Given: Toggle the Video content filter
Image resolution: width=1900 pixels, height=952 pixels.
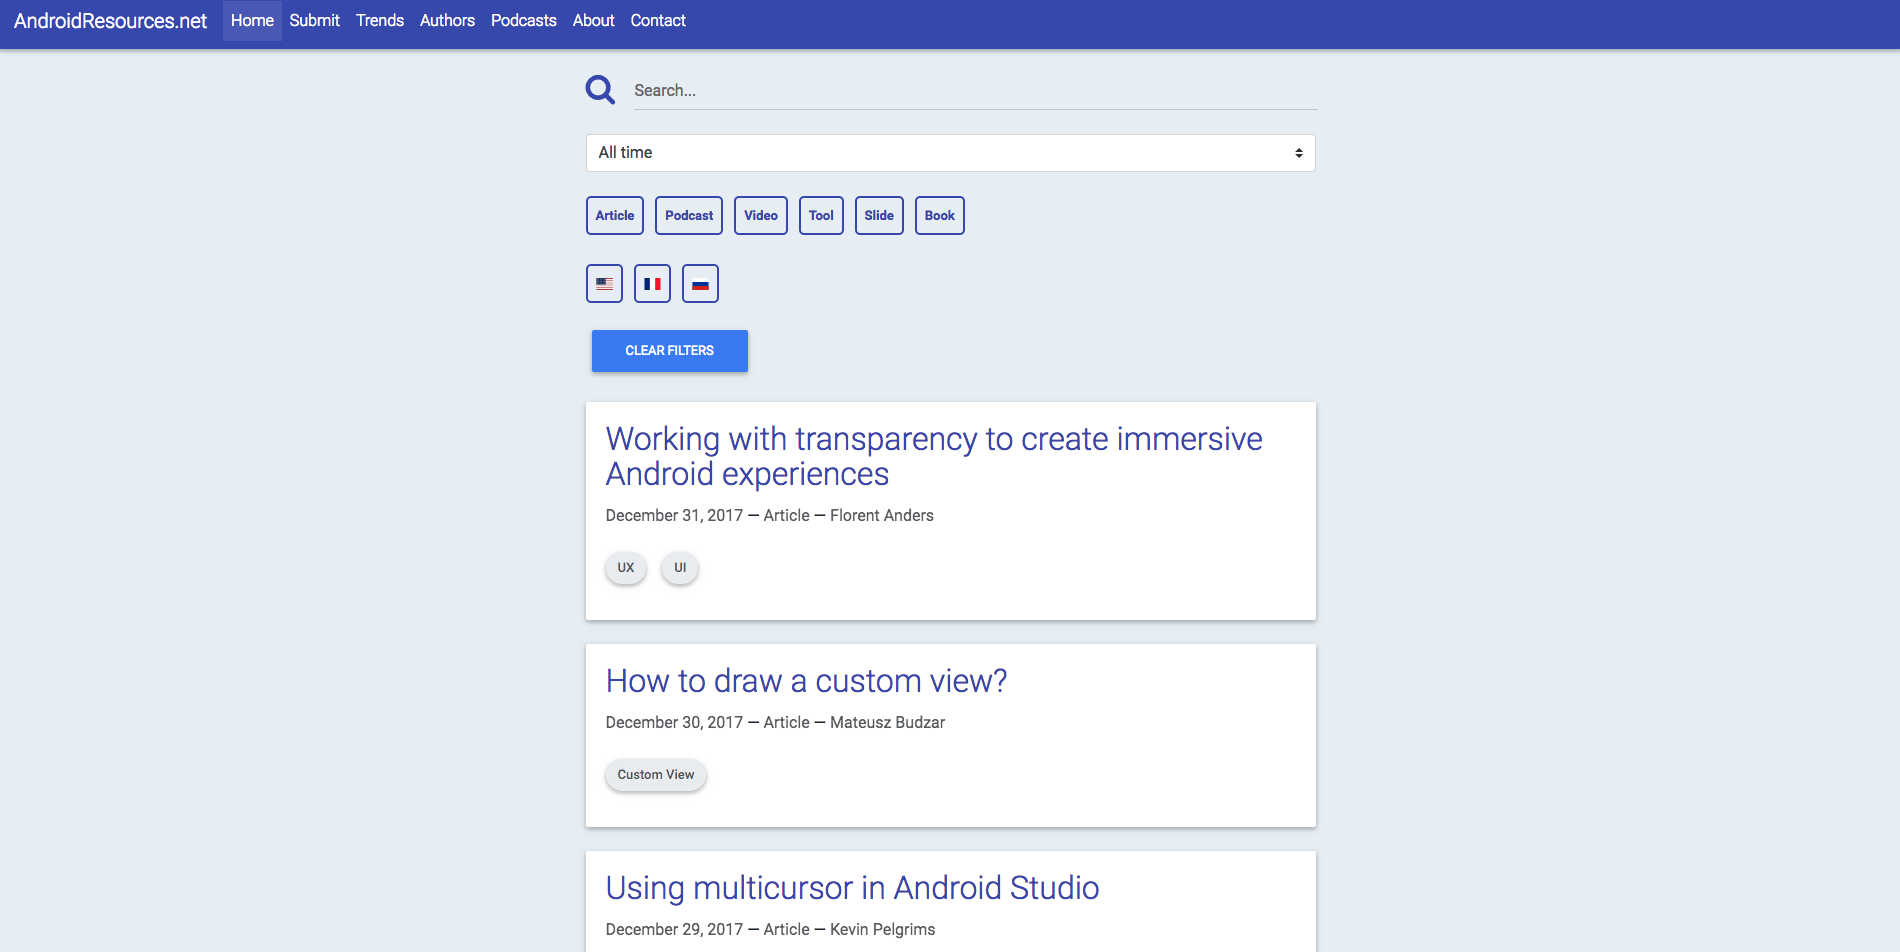Looking at the screenshot, I should [x=760, y=215].
